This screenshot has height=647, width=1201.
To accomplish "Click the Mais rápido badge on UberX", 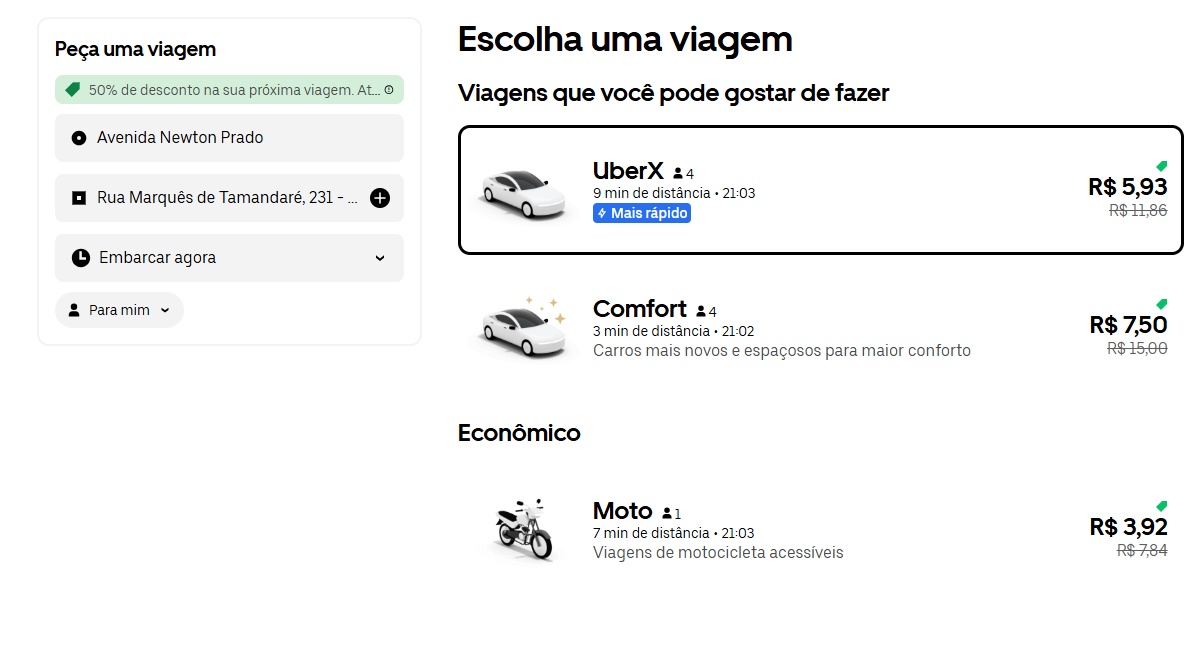I will coord(642,213).
